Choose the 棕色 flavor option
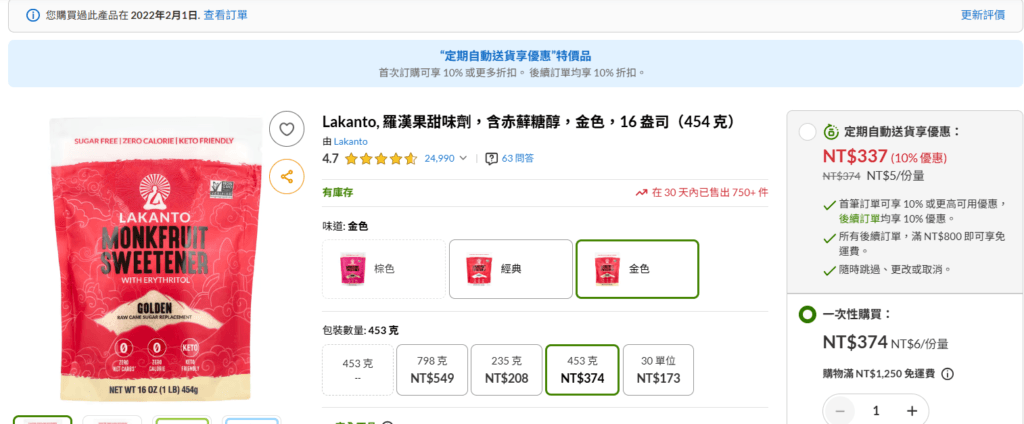 pos(384,269)
